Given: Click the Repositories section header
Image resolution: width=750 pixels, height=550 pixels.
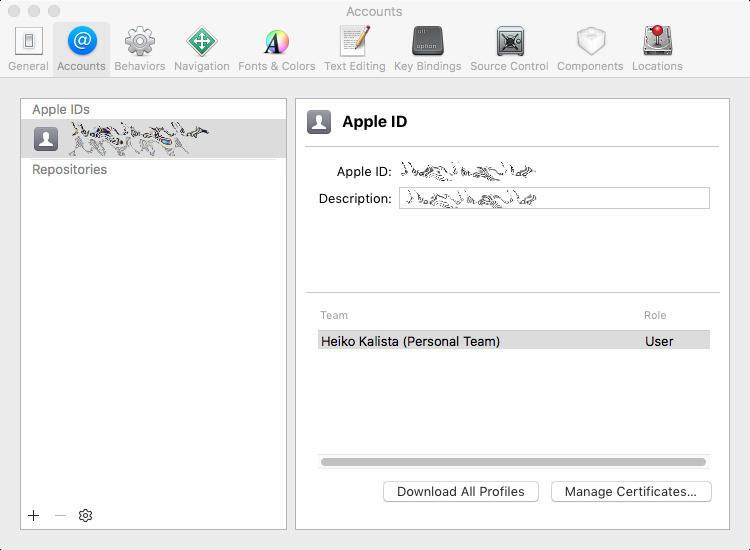Looking at the screenshot, I should click(x=69, y=169).
